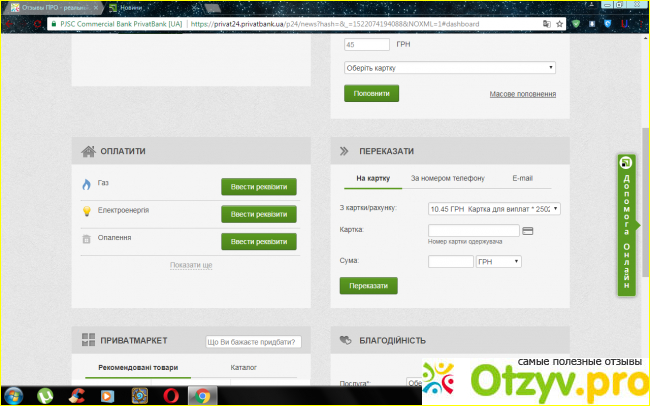Viewport: 650px width, 406px height.
Task: Click the Масове поповнення link
Action: [522, 94]
